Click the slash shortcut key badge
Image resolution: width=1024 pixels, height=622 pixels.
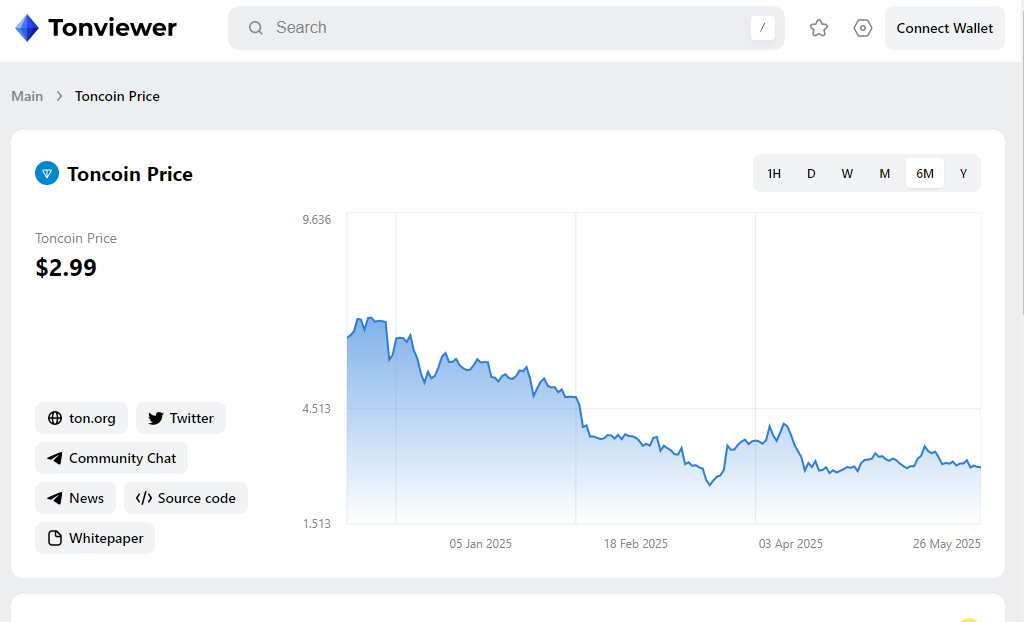[x=762, y=27]
